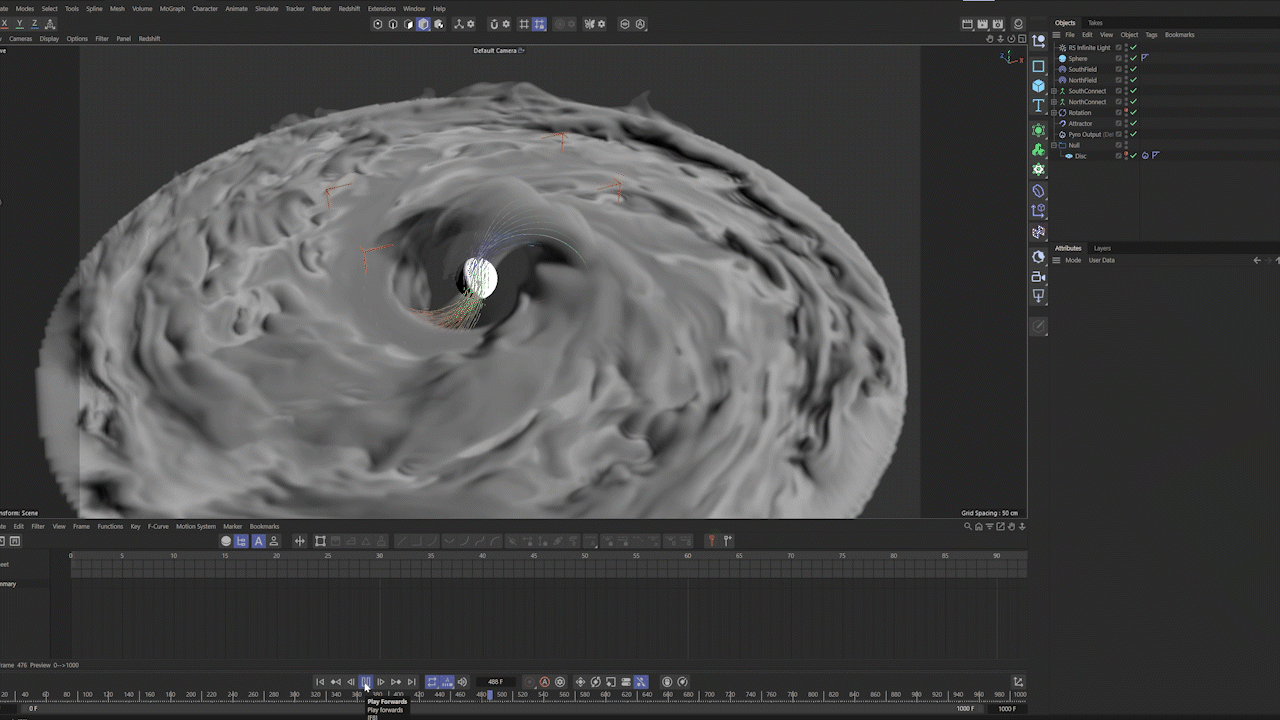Open the rectangle spline tool icon
This screenshot has width=1280, height=720.
pos(1038,67)
